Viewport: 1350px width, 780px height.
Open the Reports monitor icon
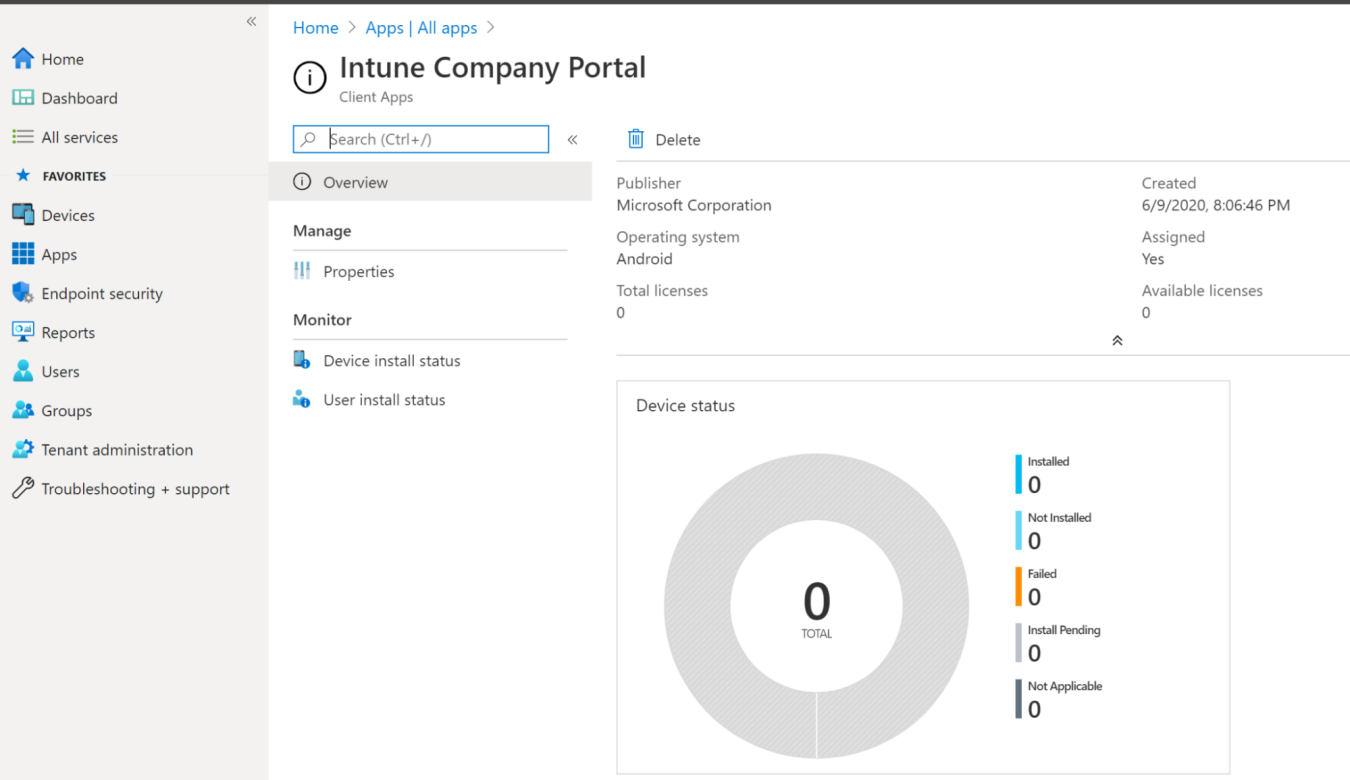[23, 332]
